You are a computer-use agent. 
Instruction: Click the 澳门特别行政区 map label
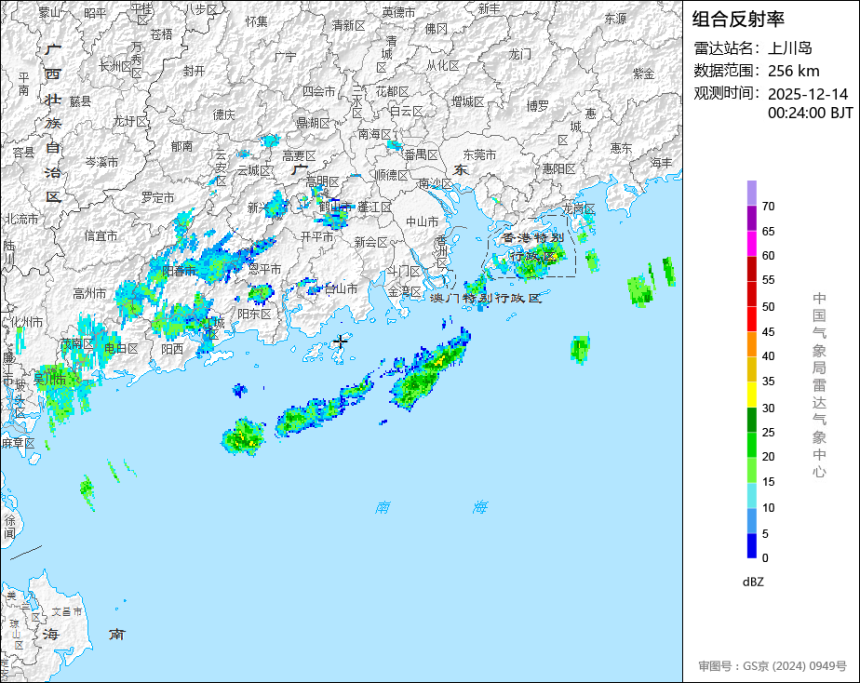(x=485, y=298)
